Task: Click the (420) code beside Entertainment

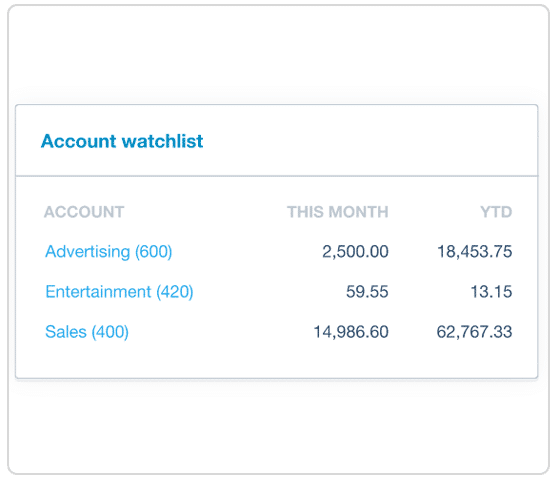Action: 175,292
